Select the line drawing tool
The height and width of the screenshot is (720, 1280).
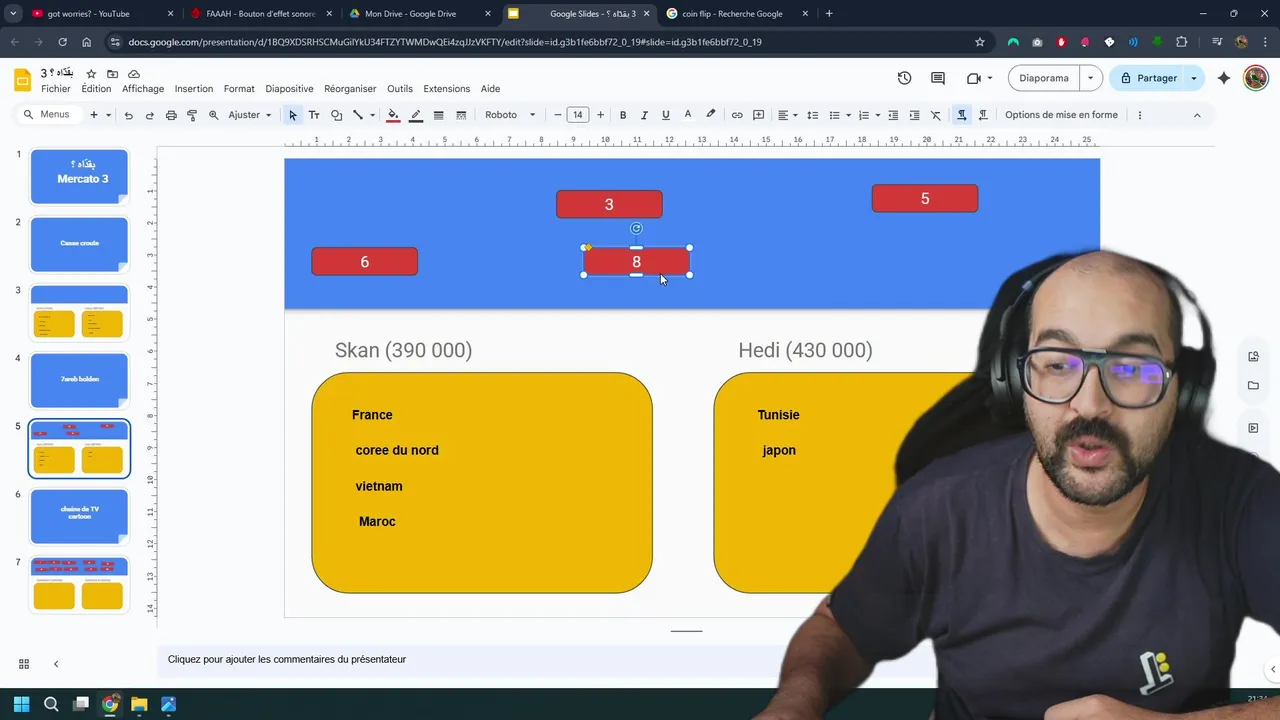tap(357, 115)
